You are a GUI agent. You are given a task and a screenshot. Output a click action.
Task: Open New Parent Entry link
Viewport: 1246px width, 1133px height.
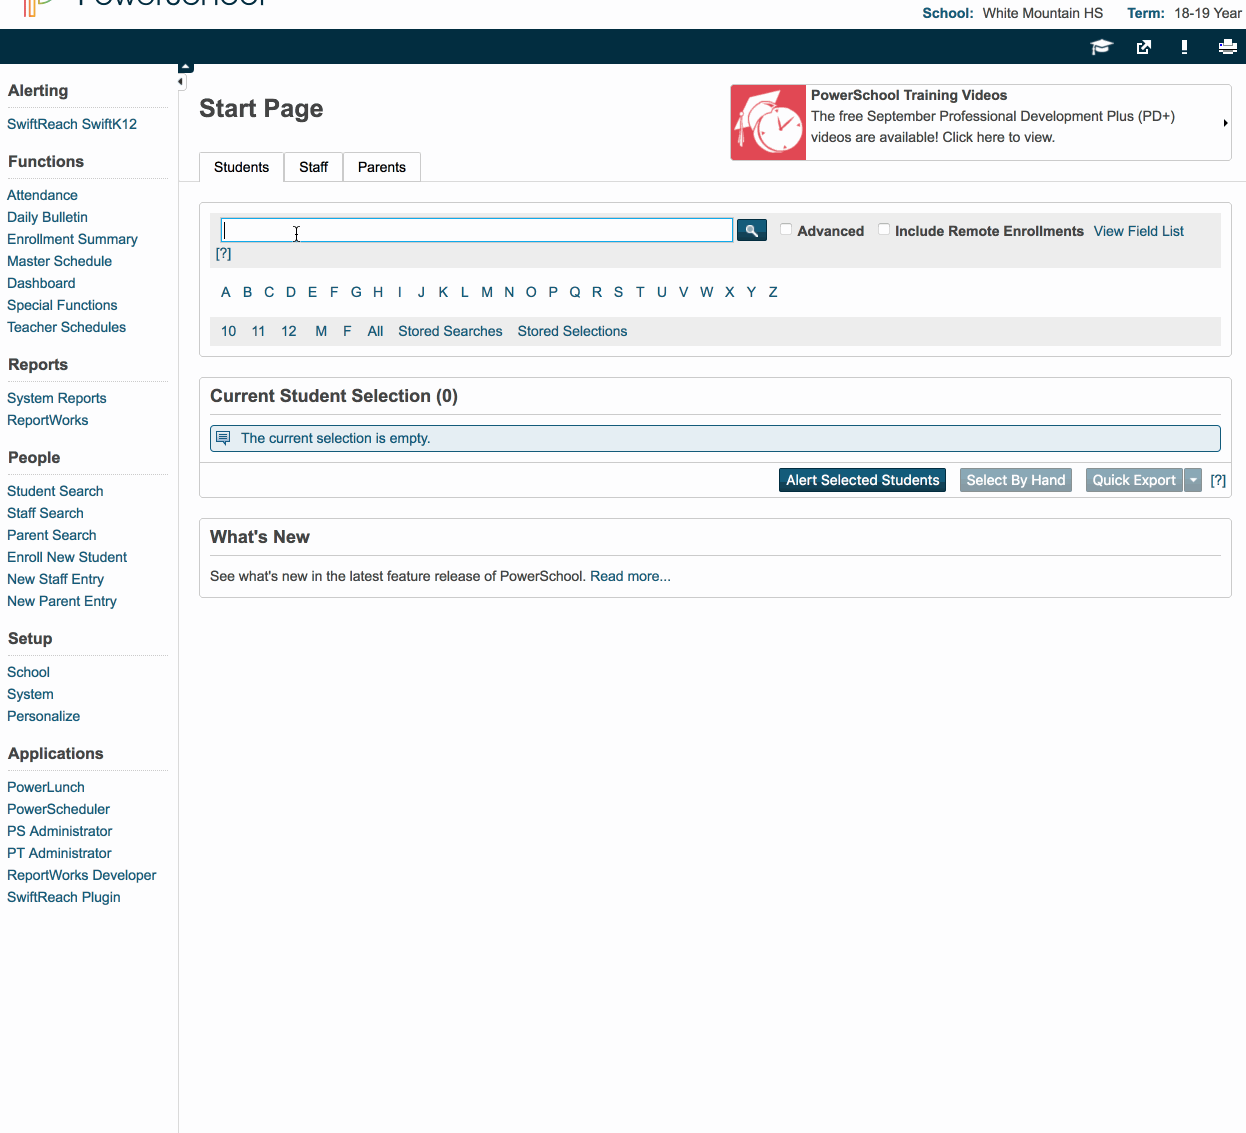pos(62,601)
